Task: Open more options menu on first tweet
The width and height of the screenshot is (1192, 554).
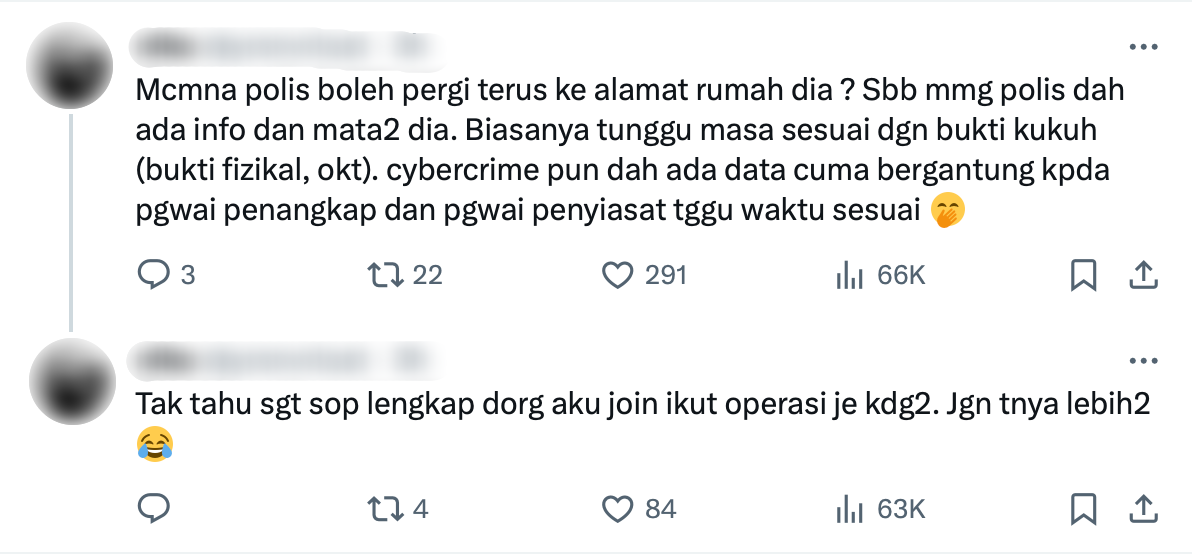Action: pyautogui.click(x=1143, y=47)
